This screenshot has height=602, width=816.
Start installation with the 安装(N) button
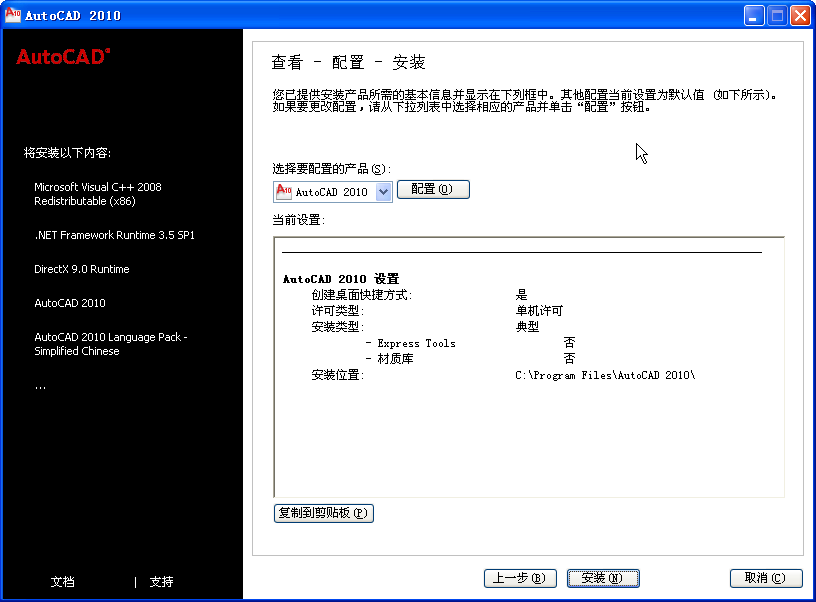coord(603,578)
